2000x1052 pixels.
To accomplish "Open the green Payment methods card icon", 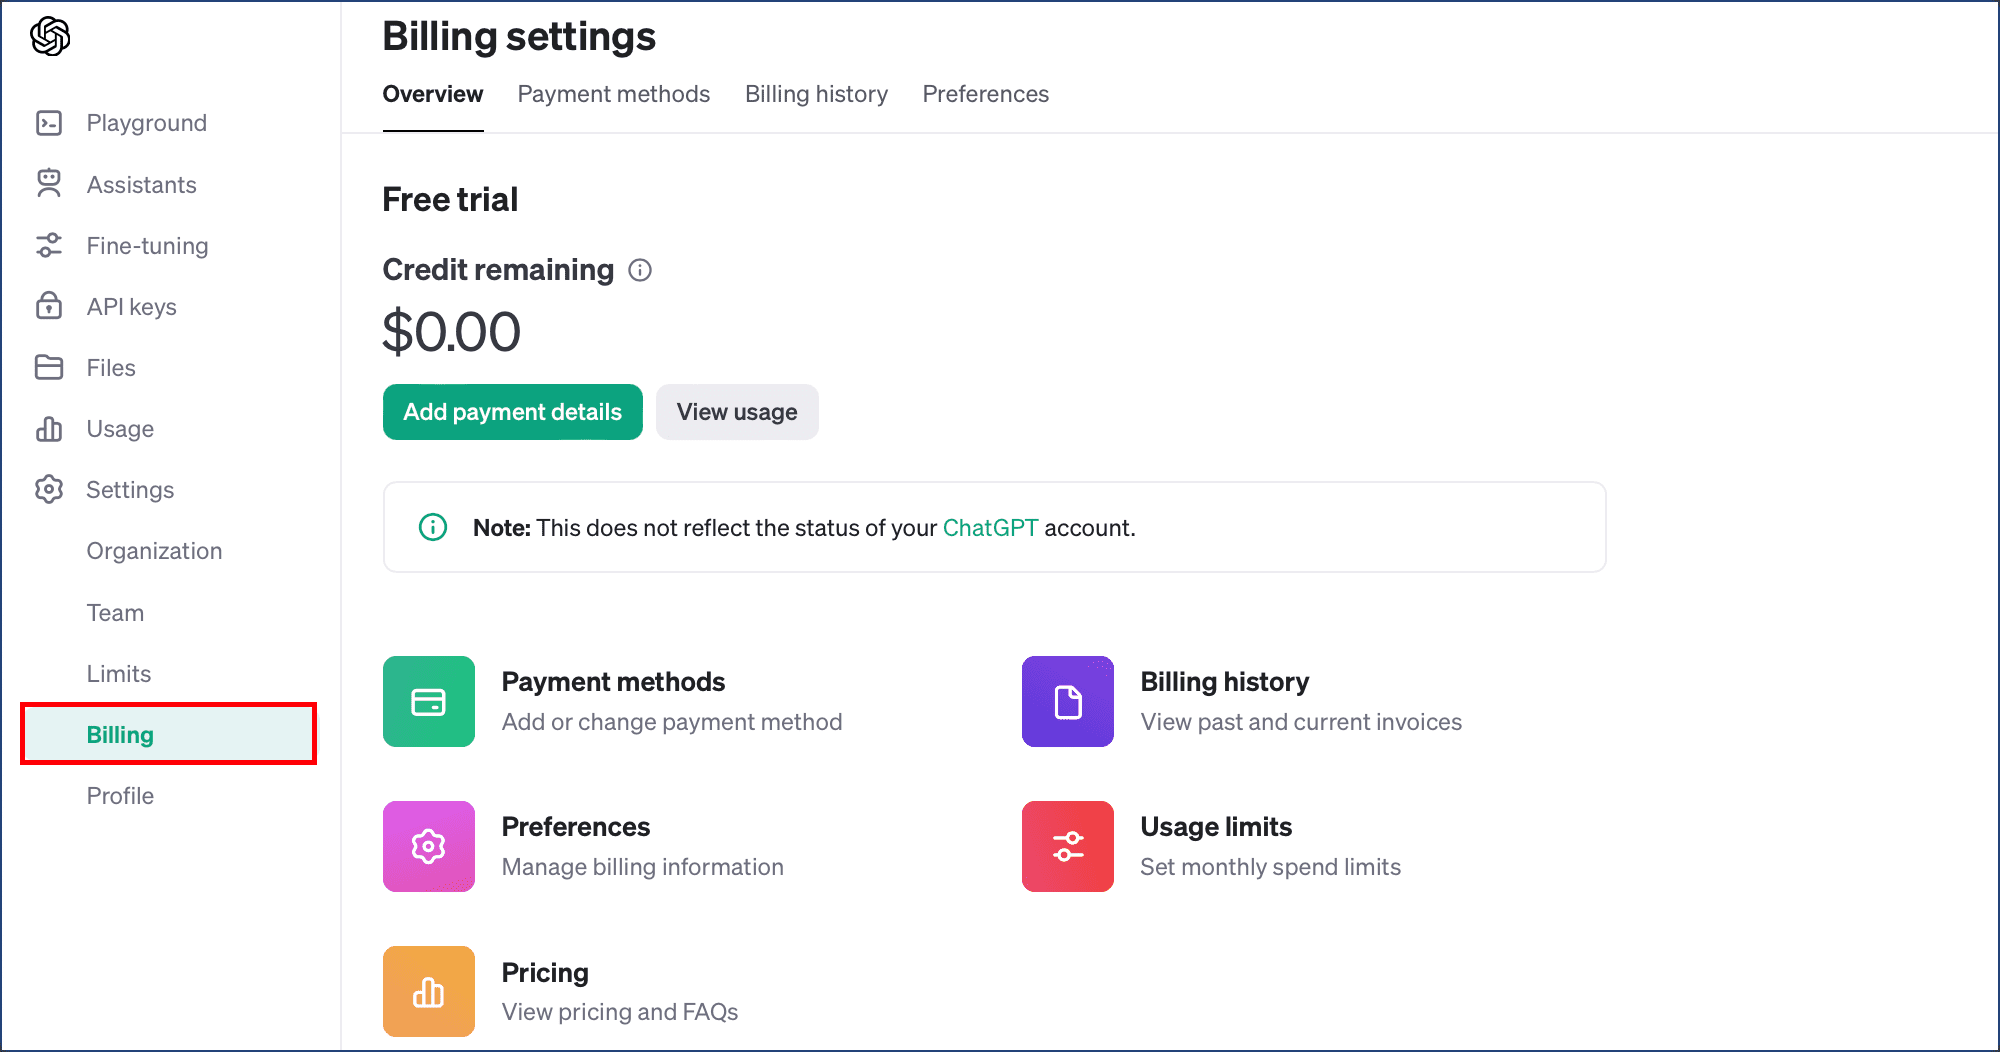I will tap(429, 701).
